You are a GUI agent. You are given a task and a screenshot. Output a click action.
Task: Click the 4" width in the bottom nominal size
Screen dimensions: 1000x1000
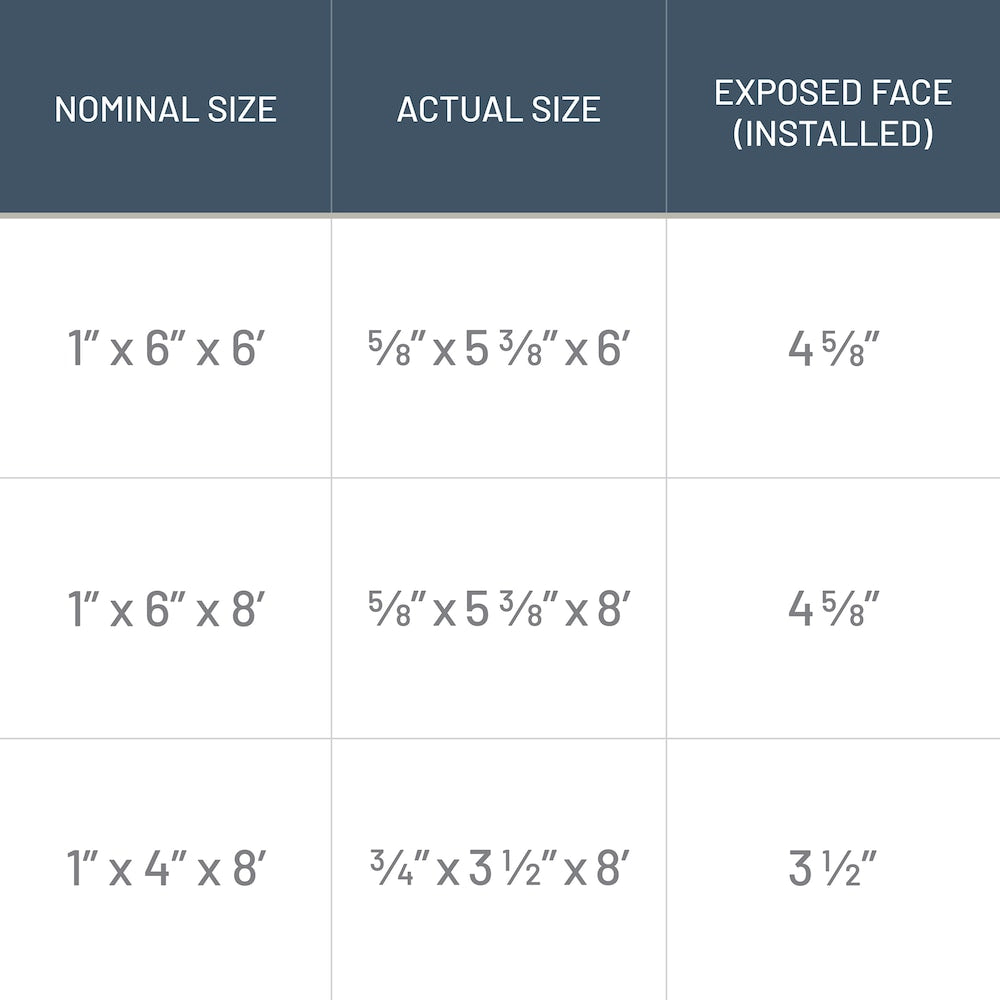[161, 868]
